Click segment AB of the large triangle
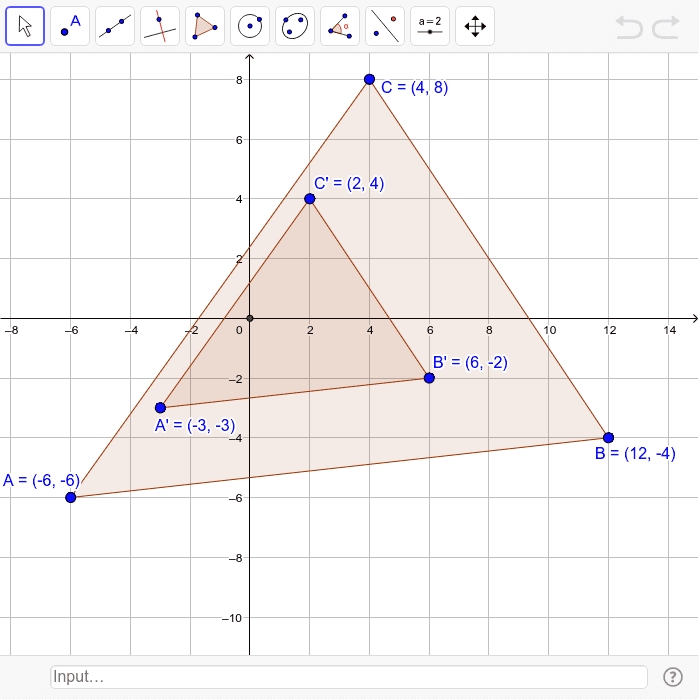The height and width of the screenshot is (700, 700). coord(339,467)
